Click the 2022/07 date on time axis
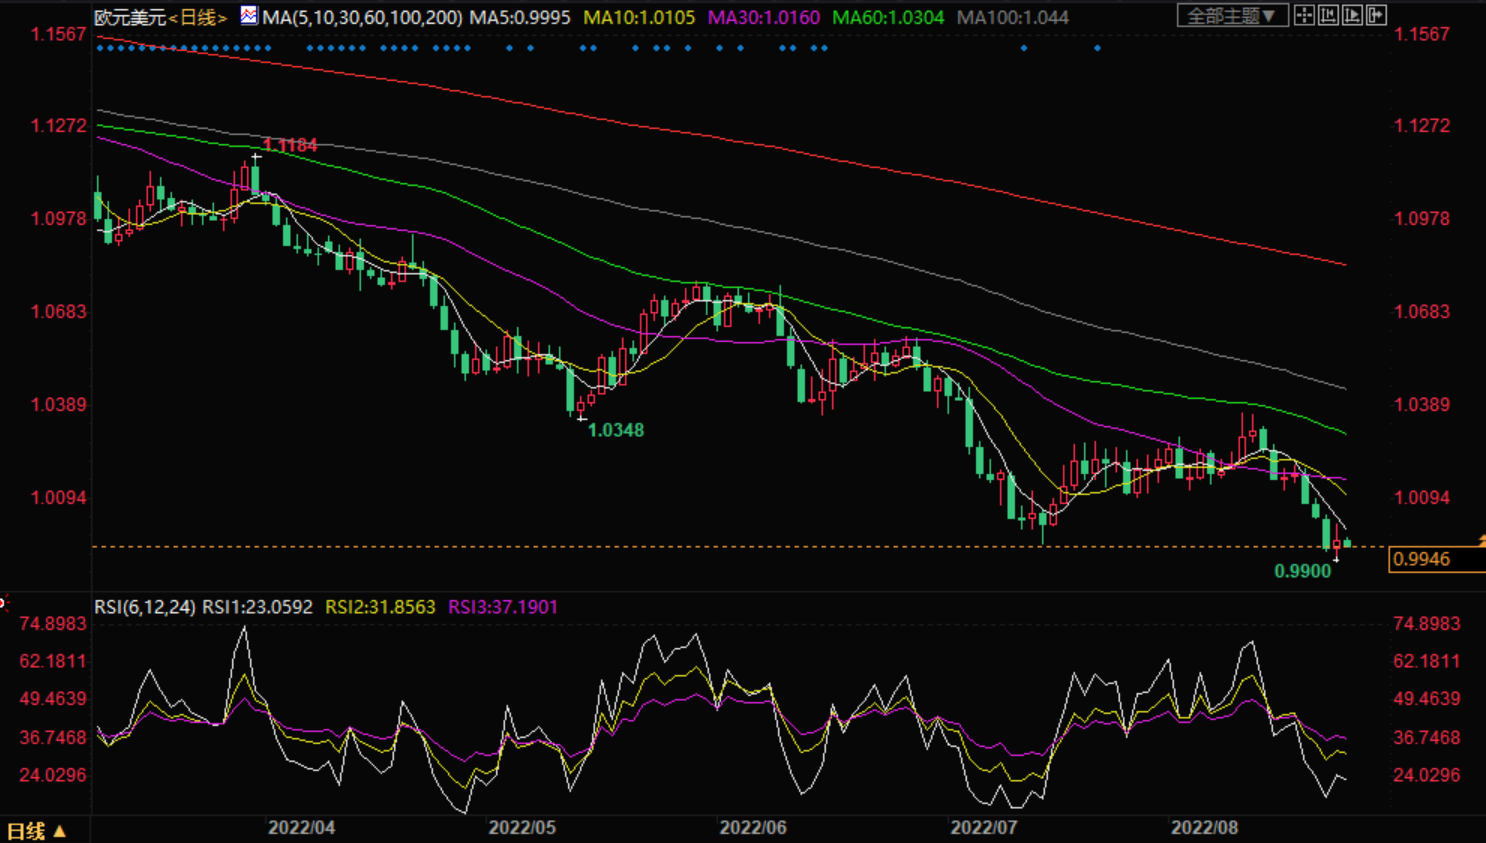The image size is (1486, 843). 984,828
